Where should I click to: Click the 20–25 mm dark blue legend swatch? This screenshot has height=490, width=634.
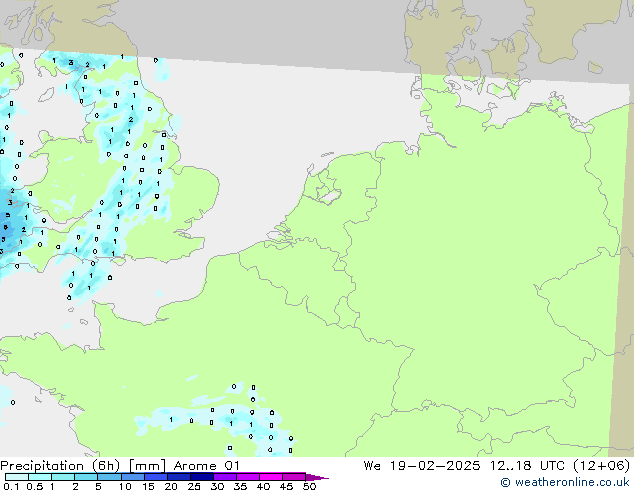click(x=179, y=477)
